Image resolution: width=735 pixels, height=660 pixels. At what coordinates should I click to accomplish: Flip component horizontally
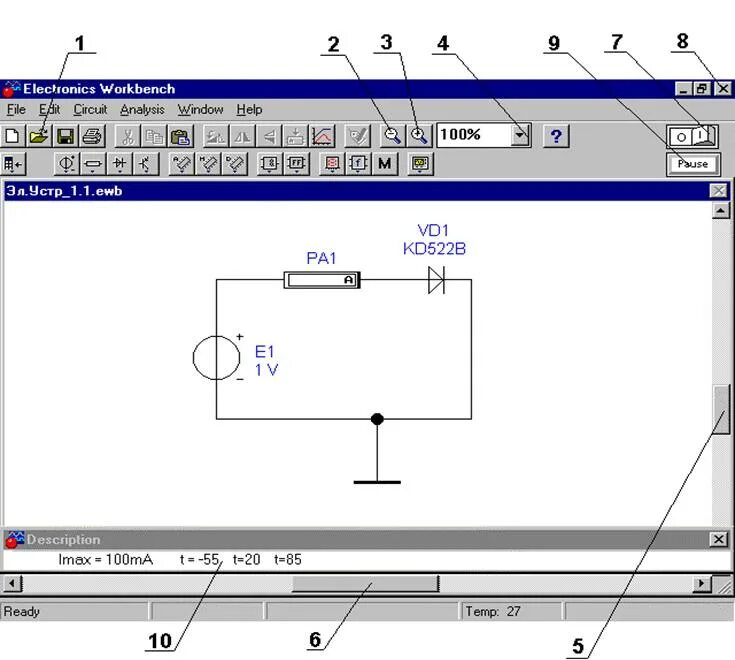pos(242,136)
